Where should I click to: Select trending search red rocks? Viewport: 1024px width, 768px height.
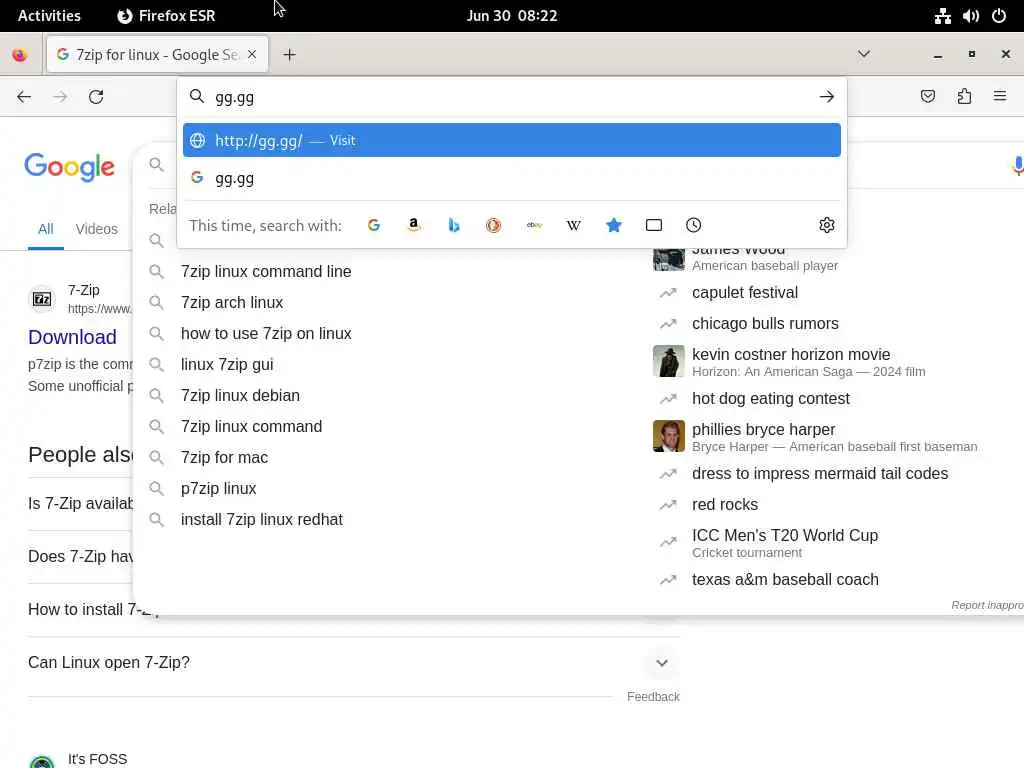pyautogui.click(x=725, y=505)
